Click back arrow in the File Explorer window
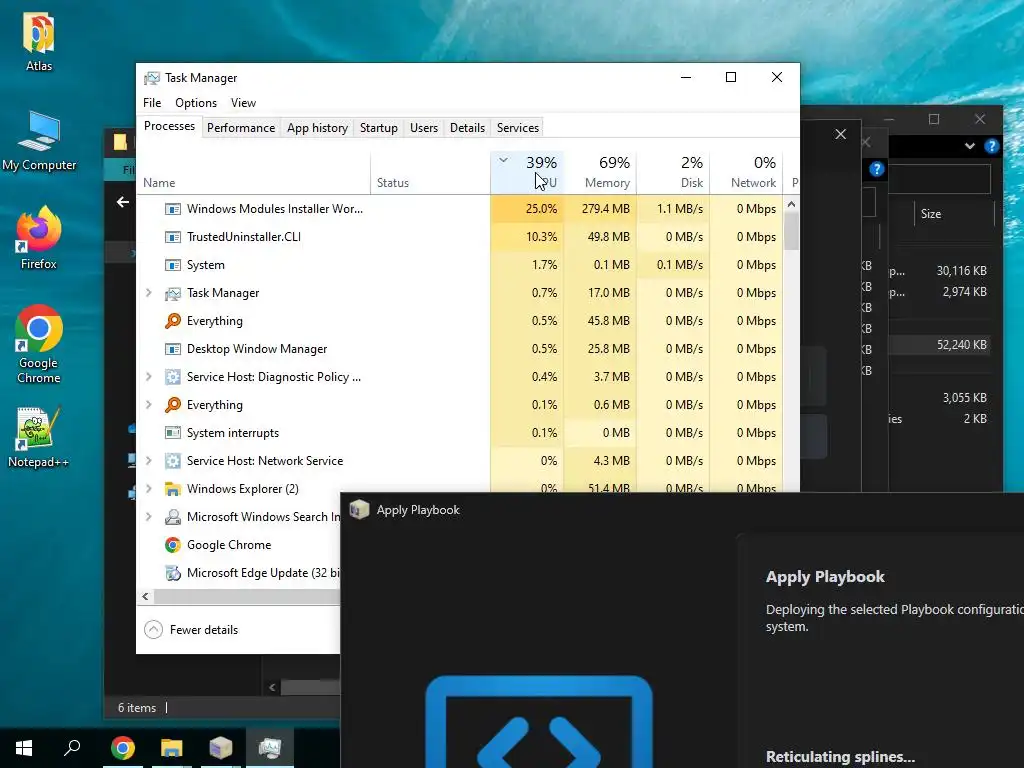The image size is (1024, 768). coord(123,202)
